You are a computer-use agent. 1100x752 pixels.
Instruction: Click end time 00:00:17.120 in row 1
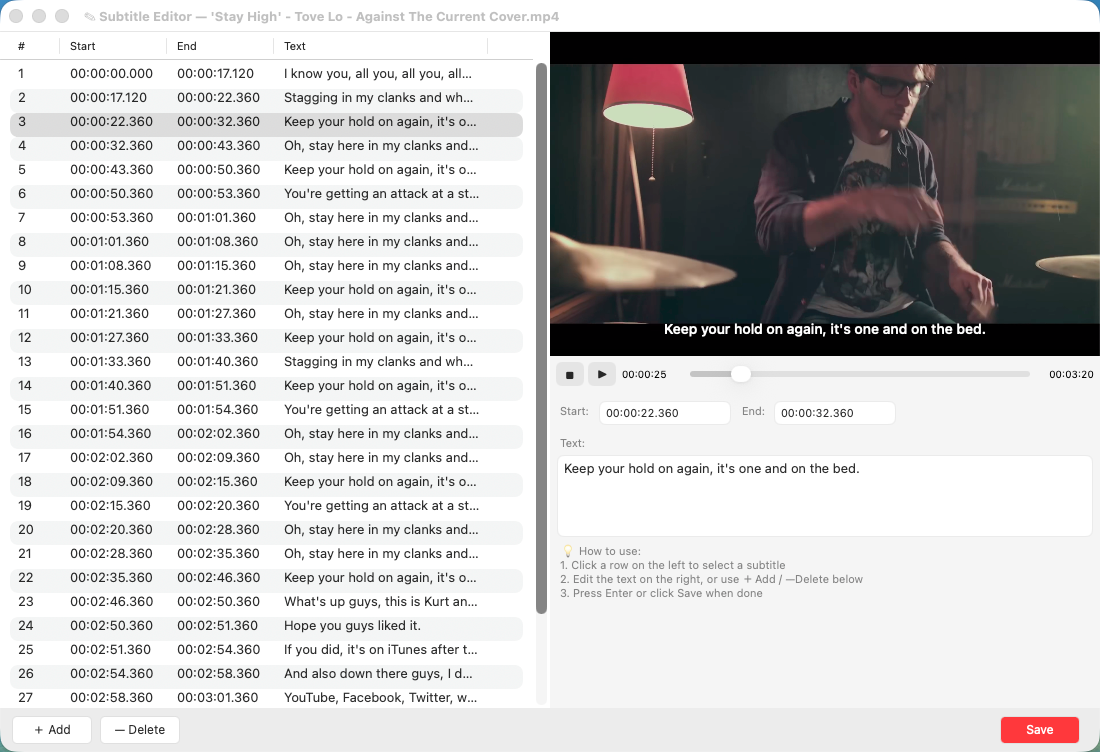pos(215,74)
